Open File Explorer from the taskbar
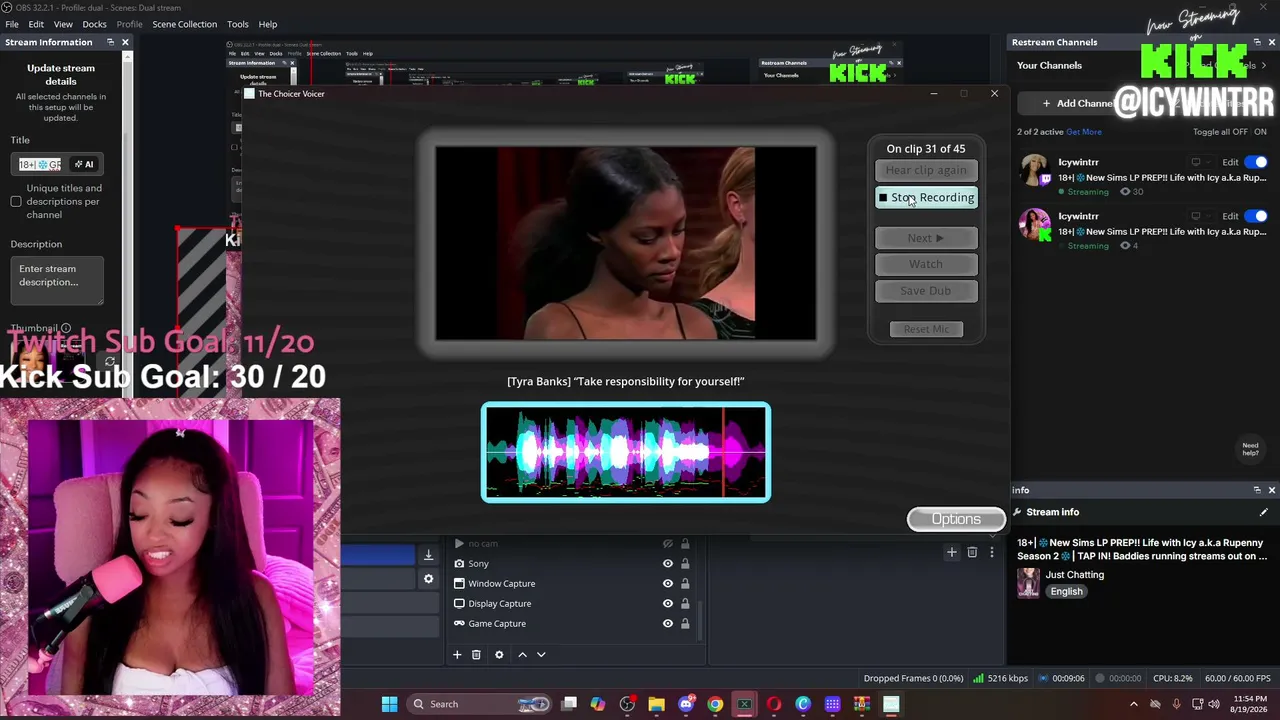Image resolution: width=1280 pixels, height=720 pixels. (656, 704)
